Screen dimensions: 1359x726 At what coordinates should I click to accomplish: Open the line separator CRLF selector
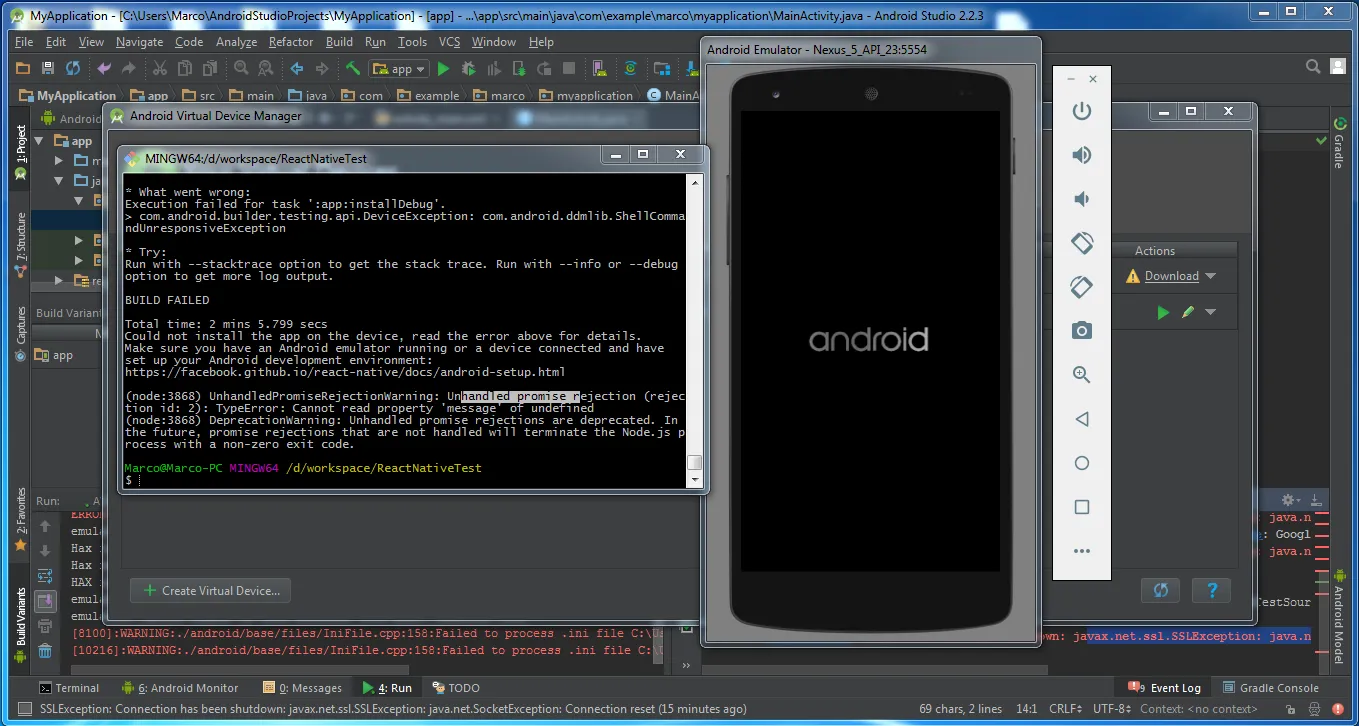(1066, 709)
